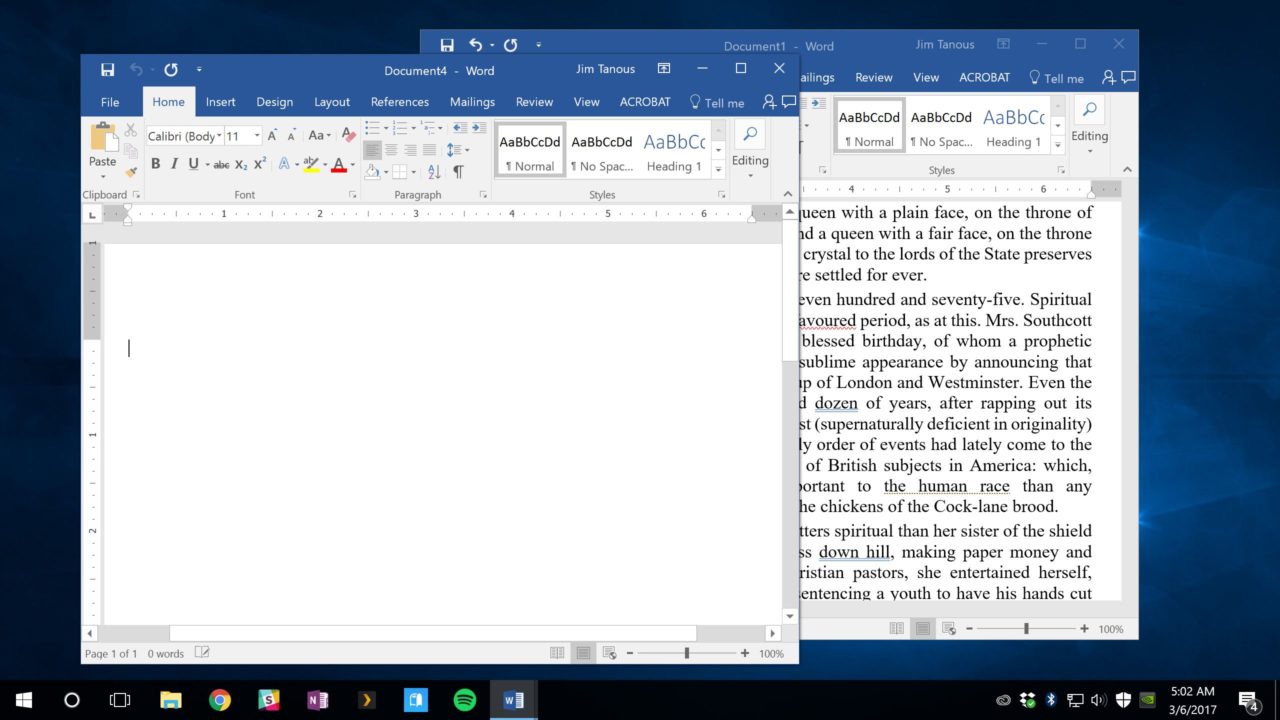Expand the Paste options arrow
Screen dimensions: 1280x720
click(103, 176)
